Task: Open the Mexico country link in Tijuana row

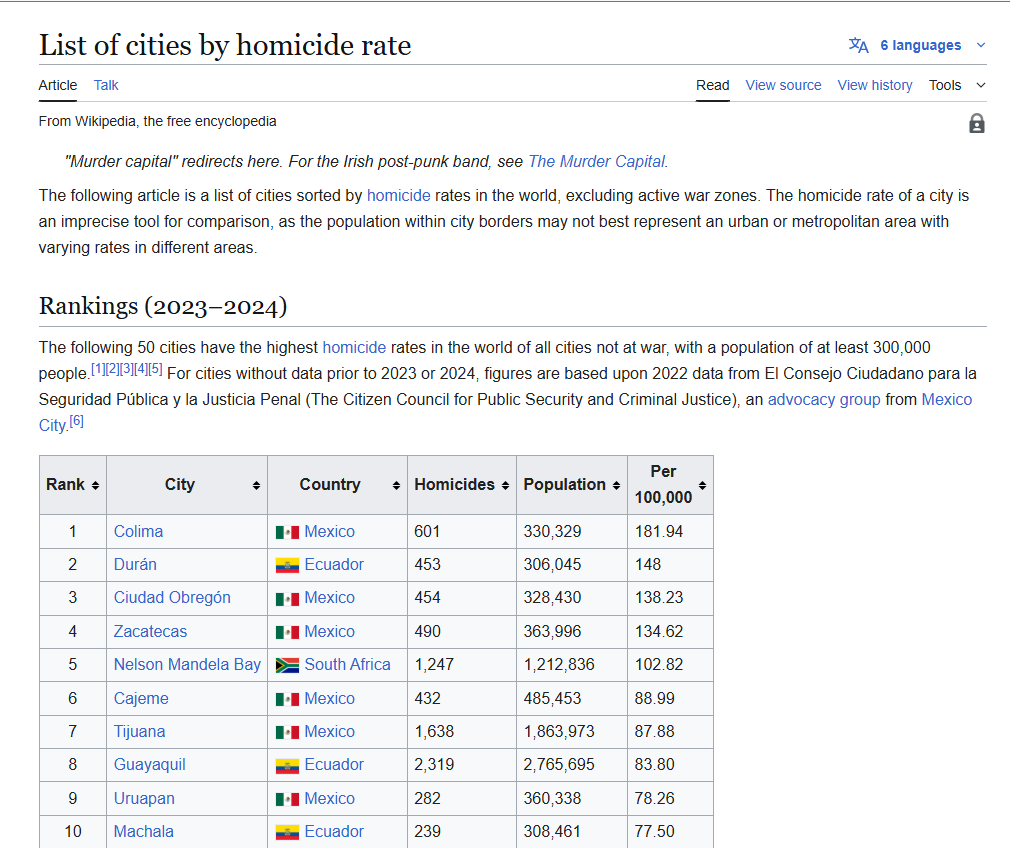Action: [x=329, y=731]
